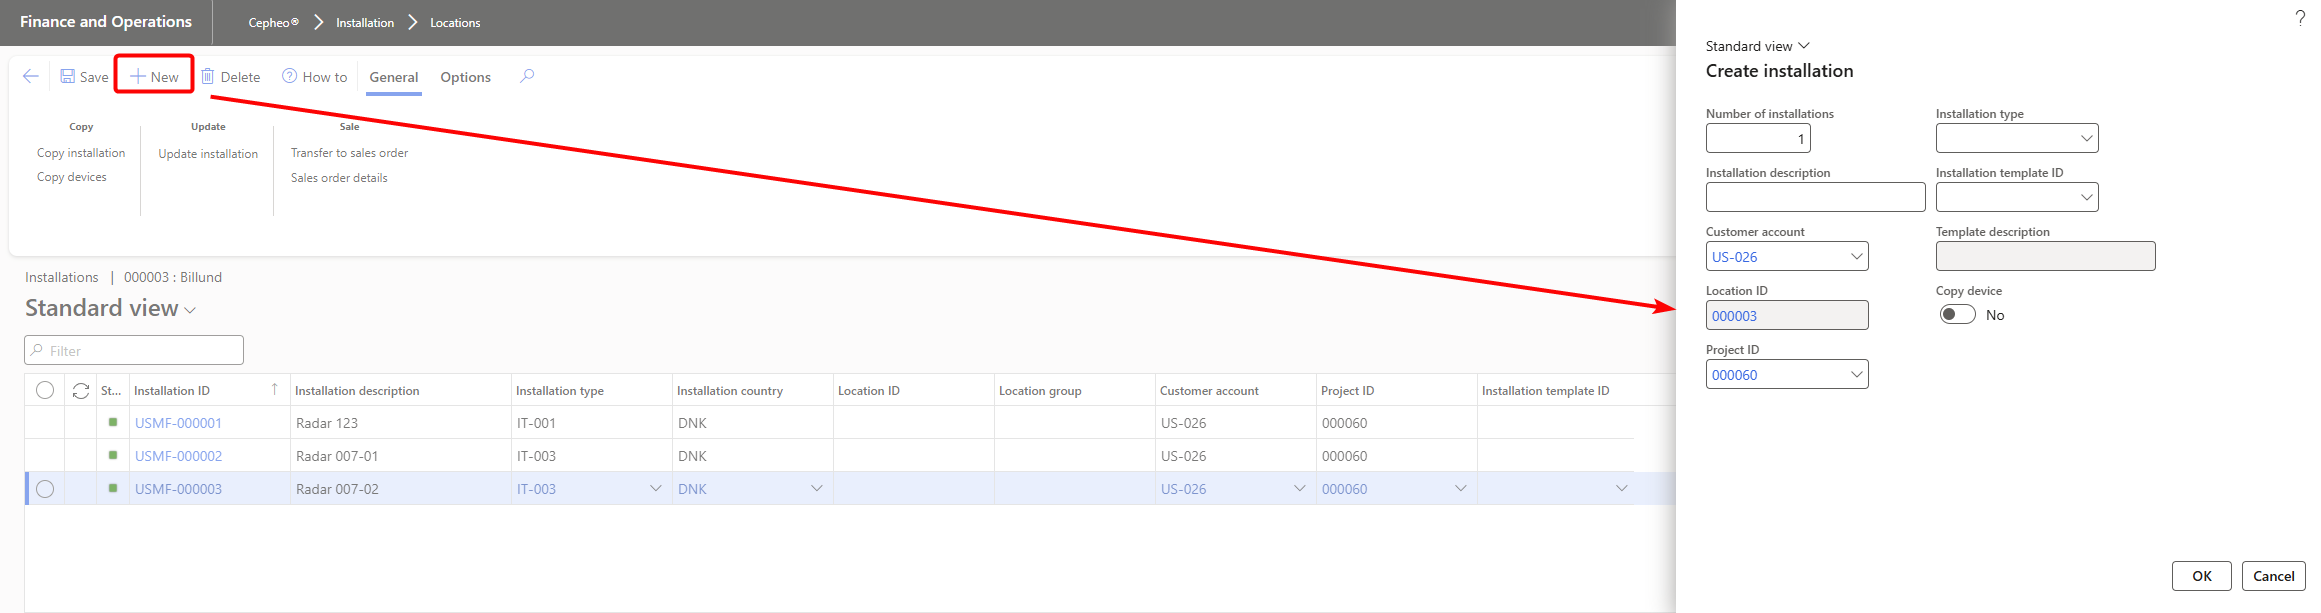2321x613 pixels.
Task: Click the search magnifier icon in toolbar
Action: (x=527, y=76)
